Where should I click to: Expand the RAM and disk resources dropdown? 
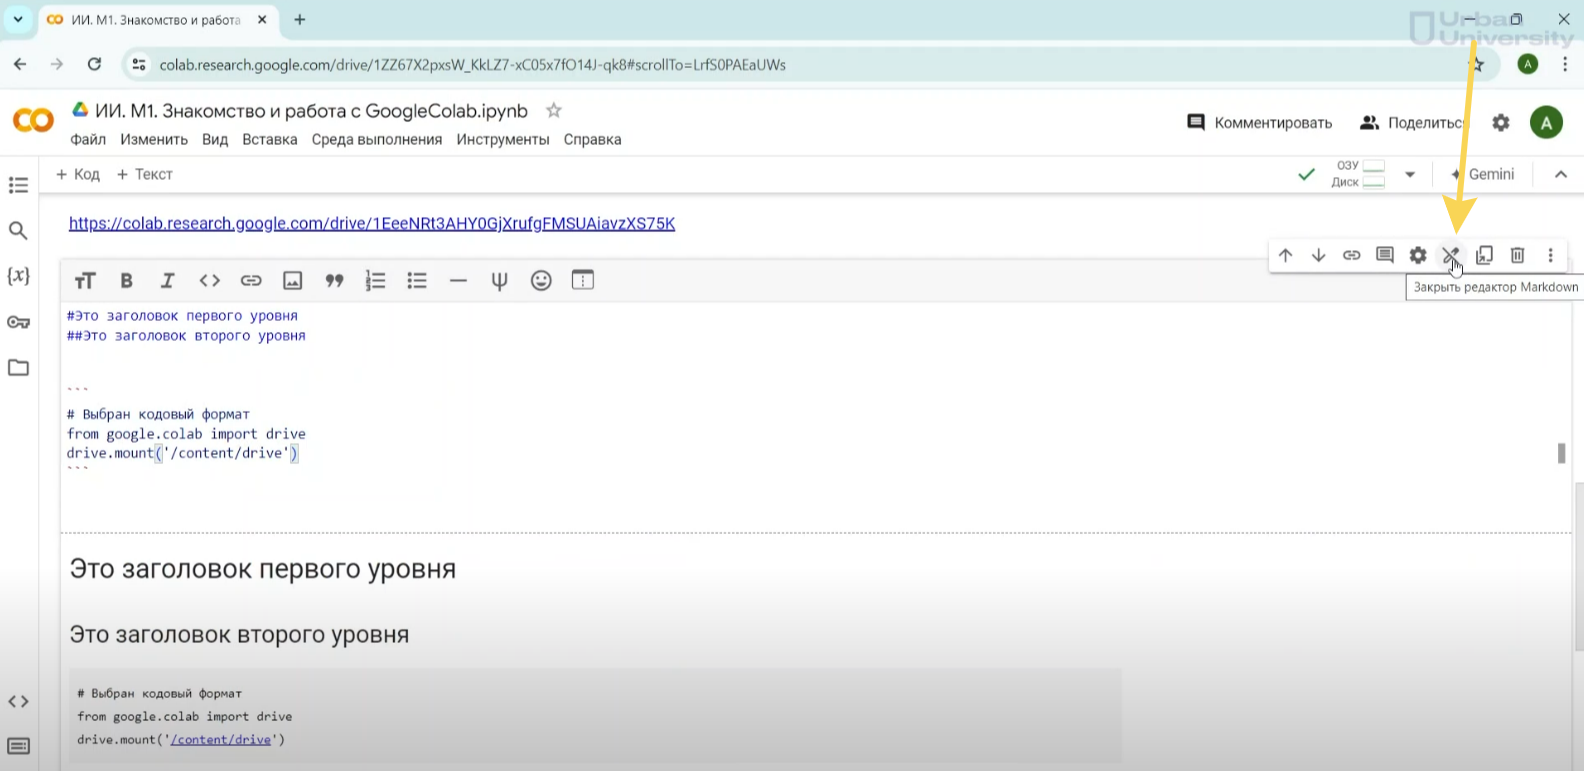click(x=1409, y=174)
